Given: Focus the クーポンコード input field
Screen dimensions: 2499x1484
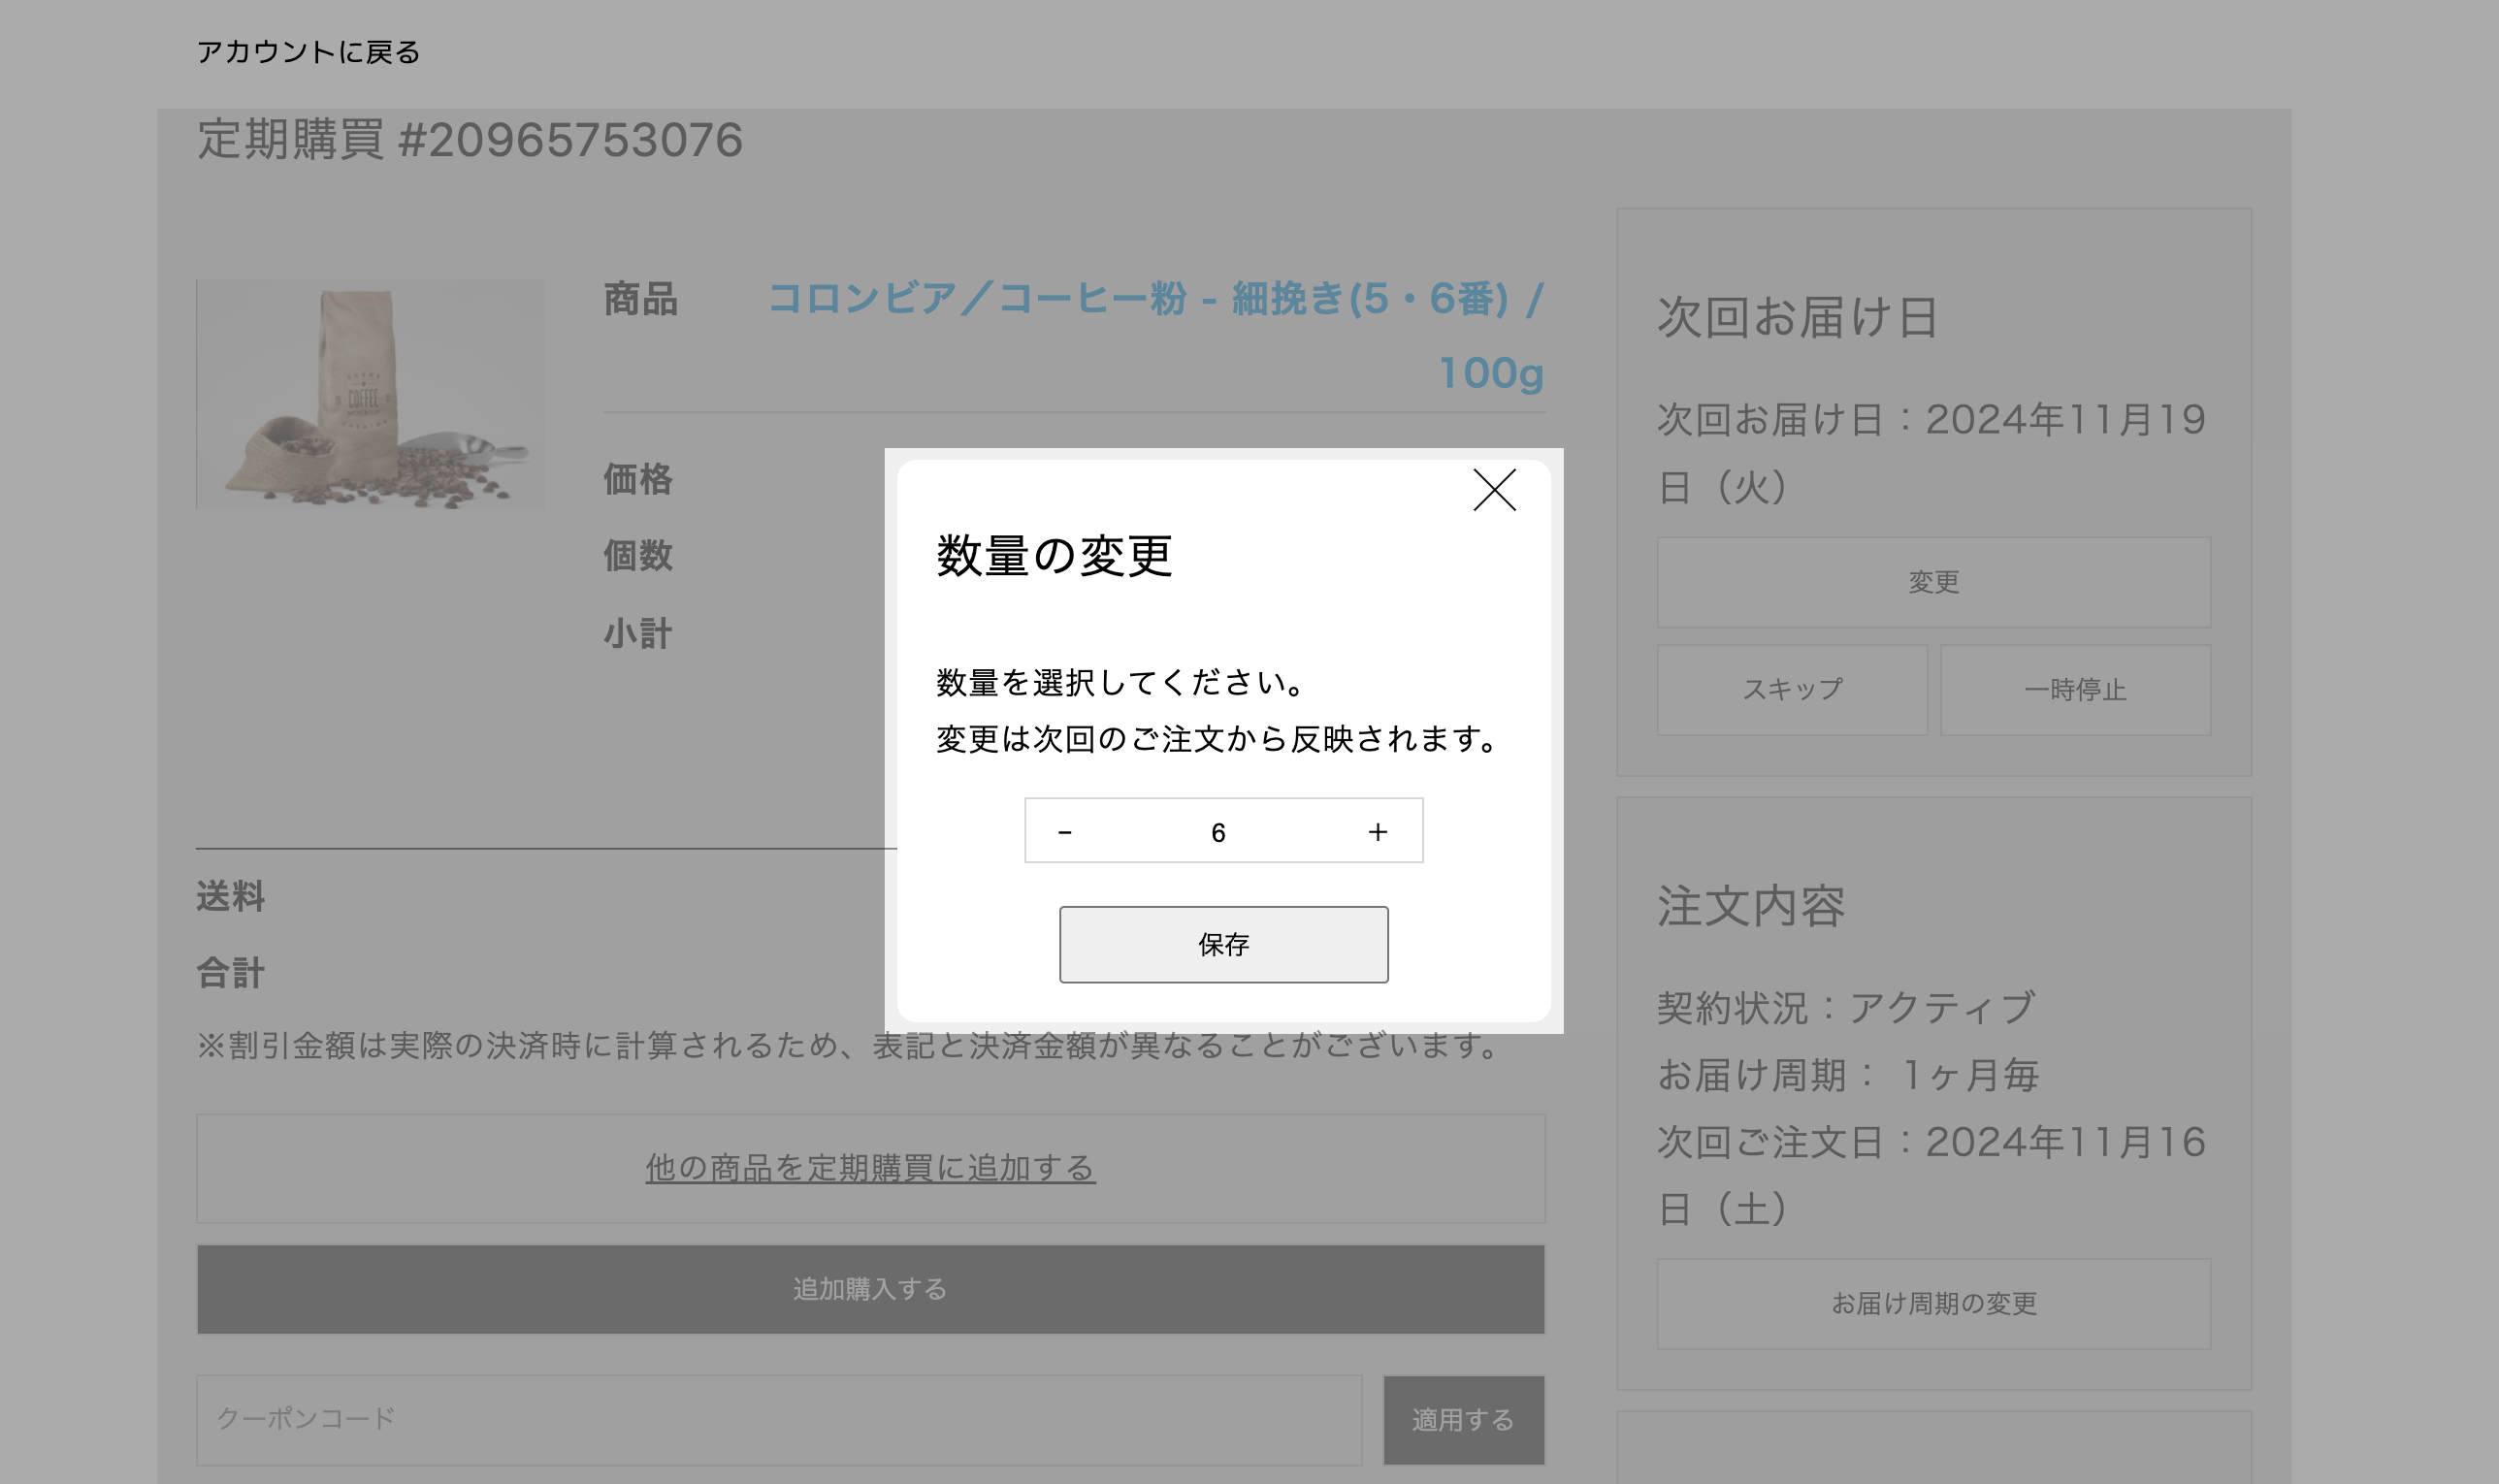Looking at the screenshot, I should [x=778, y=1419].
